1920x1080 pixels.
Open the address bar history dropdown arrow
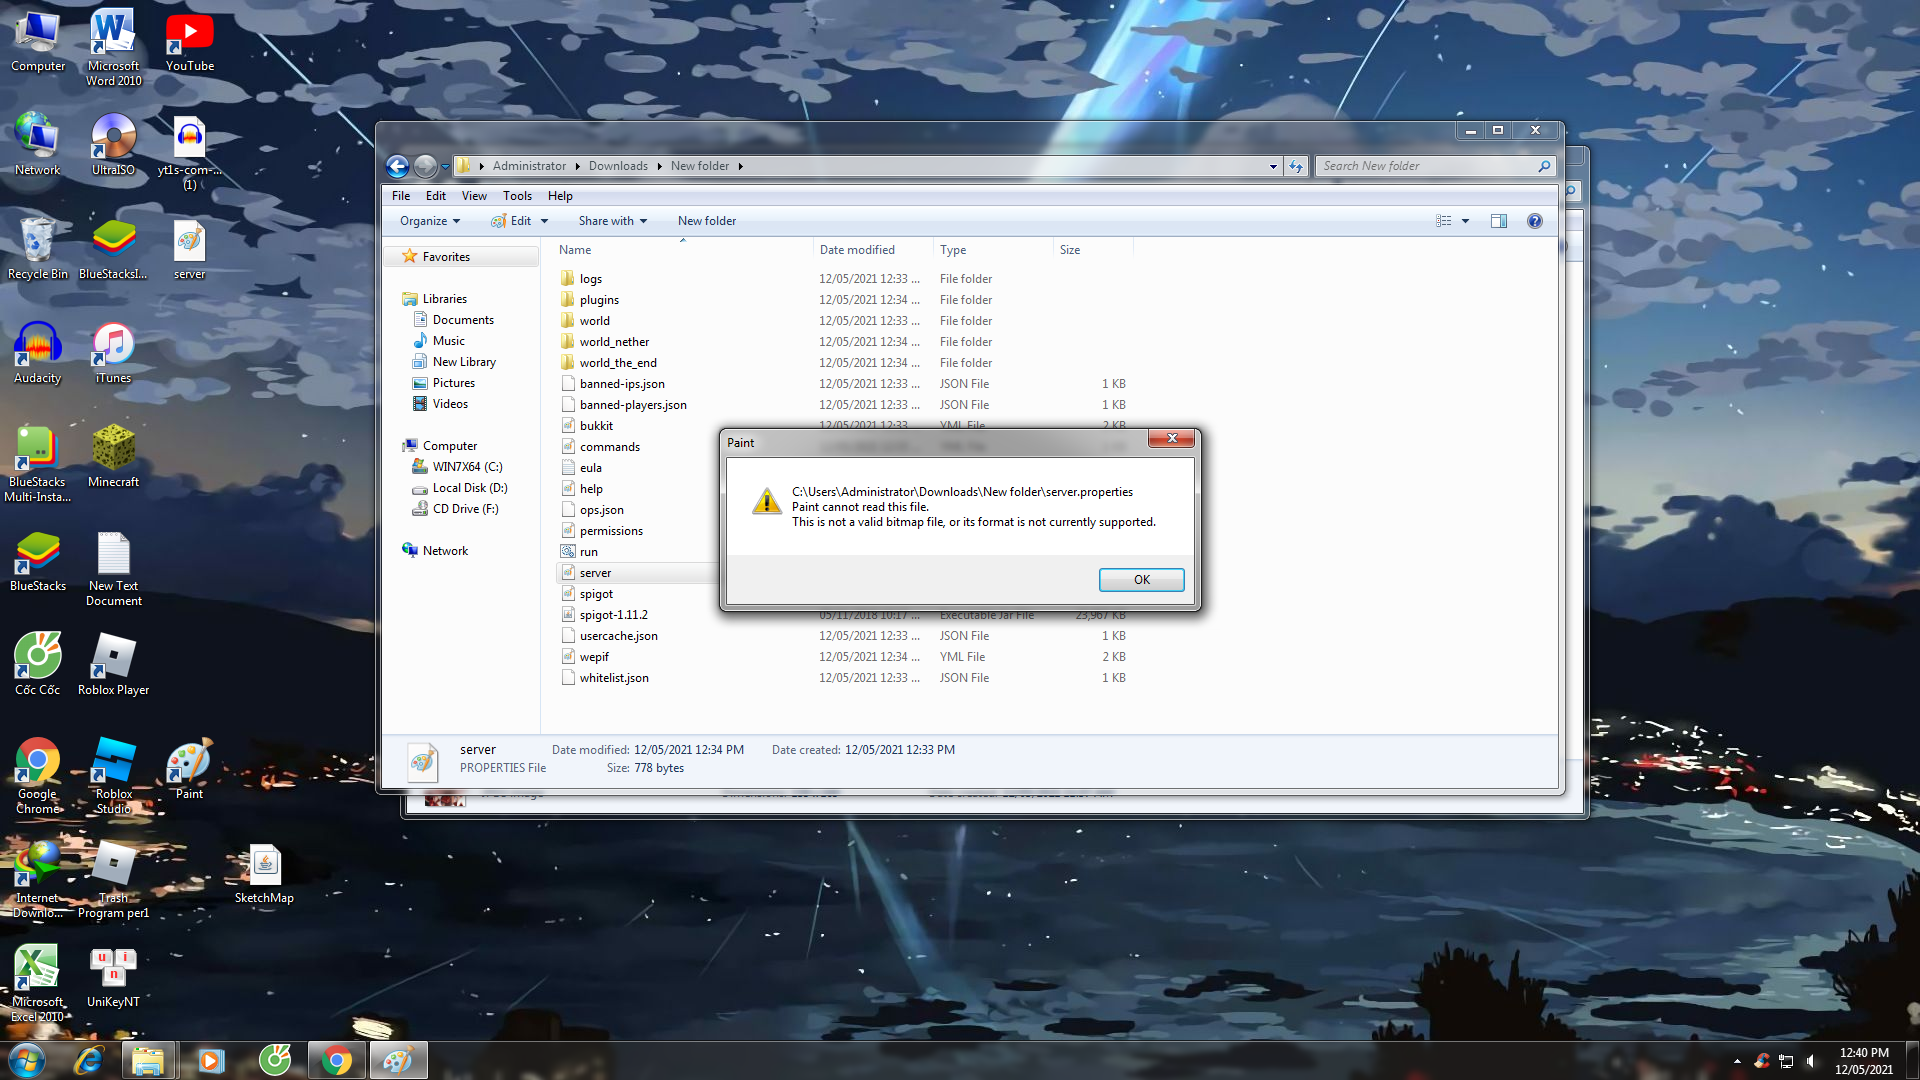point(1272,166)
